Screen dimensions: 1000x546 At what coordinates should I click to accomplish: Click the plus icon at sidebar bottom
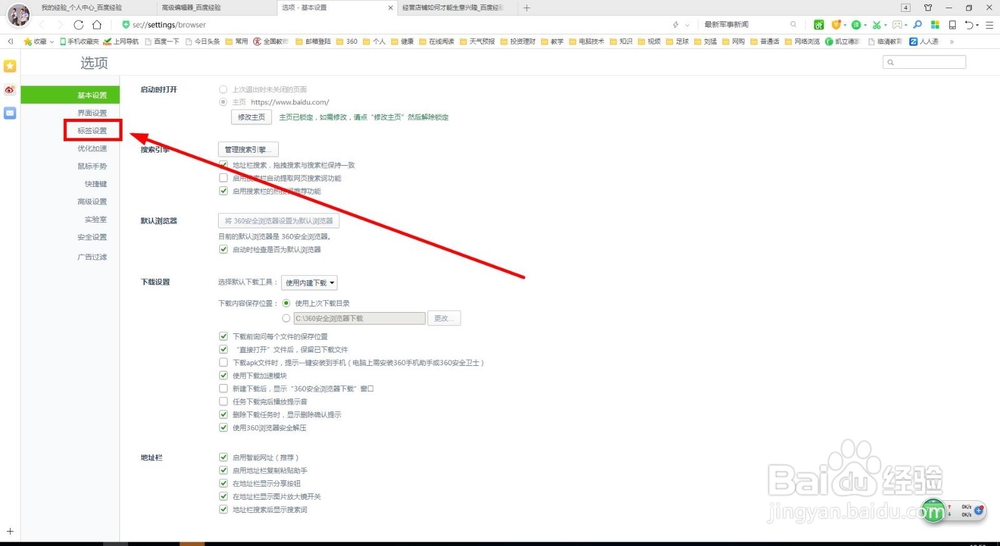click(10, 531)
